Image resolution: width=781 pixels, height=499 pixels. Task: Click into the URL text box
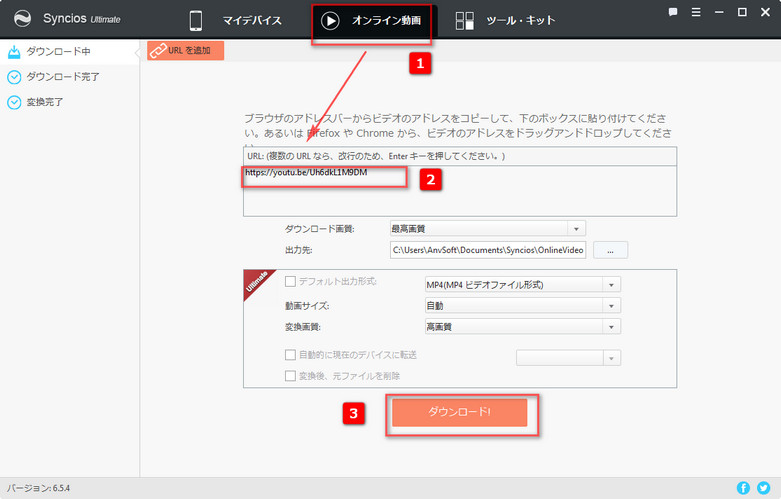coord(460,191)
